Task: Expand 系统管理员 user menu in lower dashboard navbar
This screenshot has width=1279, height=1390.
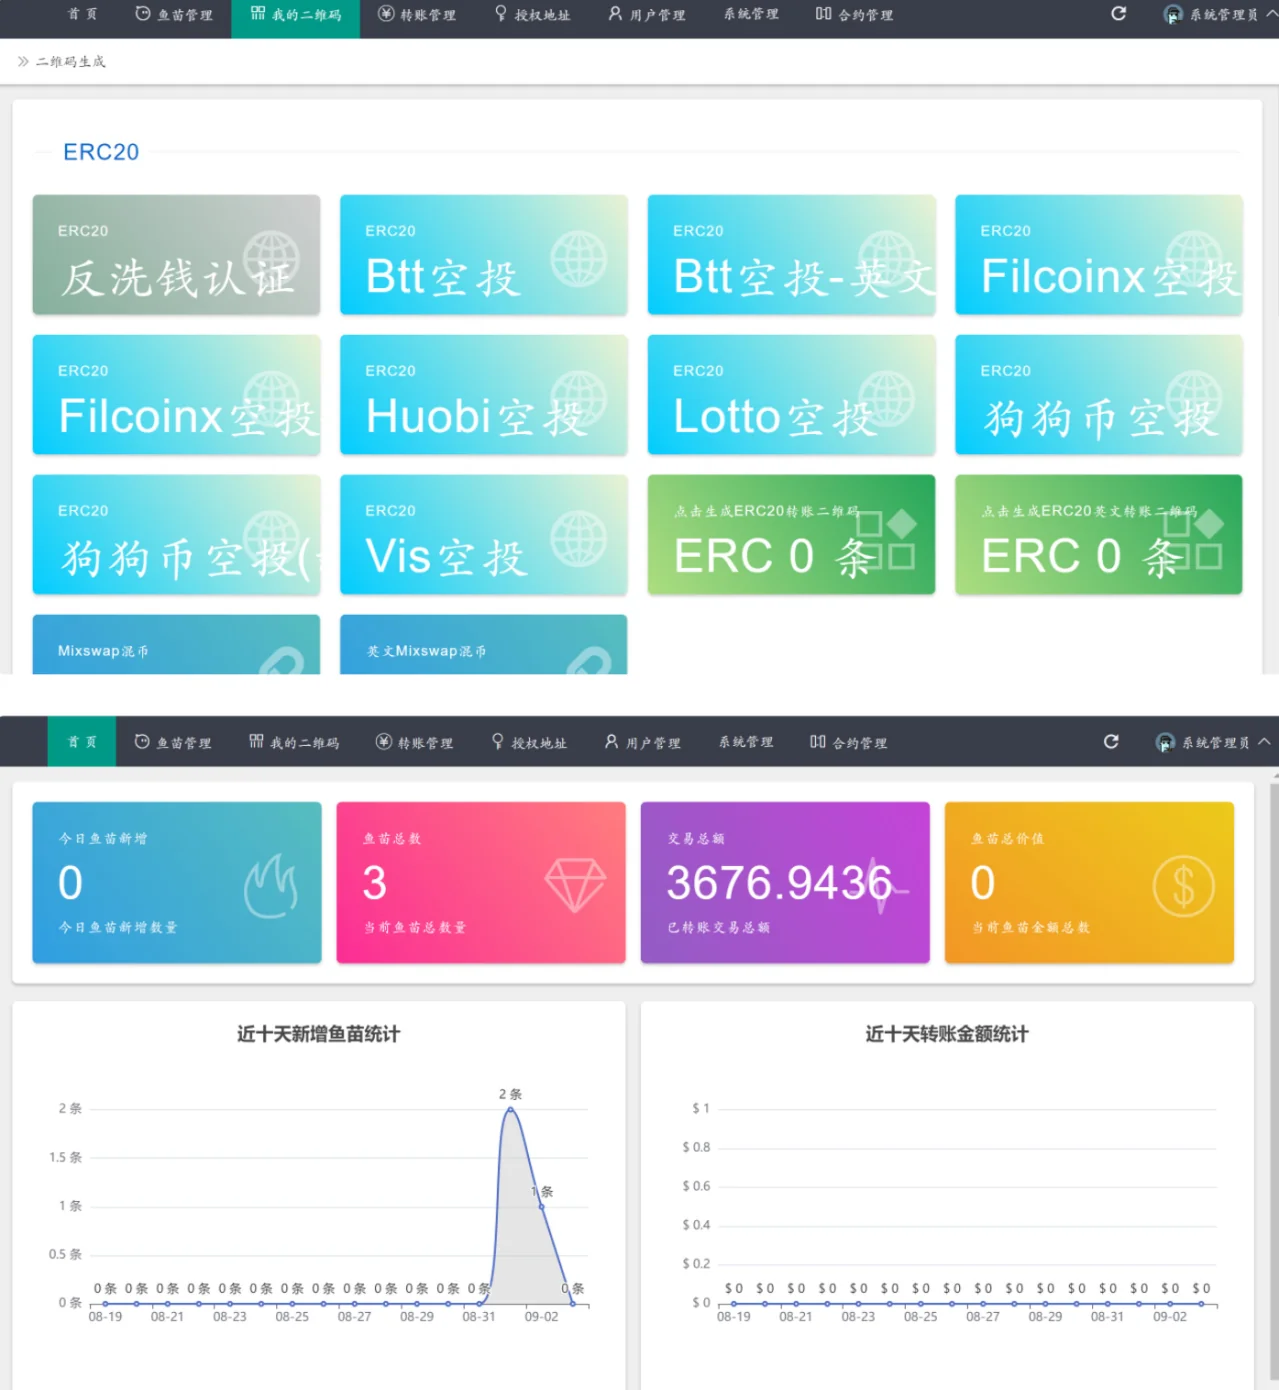Action: click(x=1212, y=743)
